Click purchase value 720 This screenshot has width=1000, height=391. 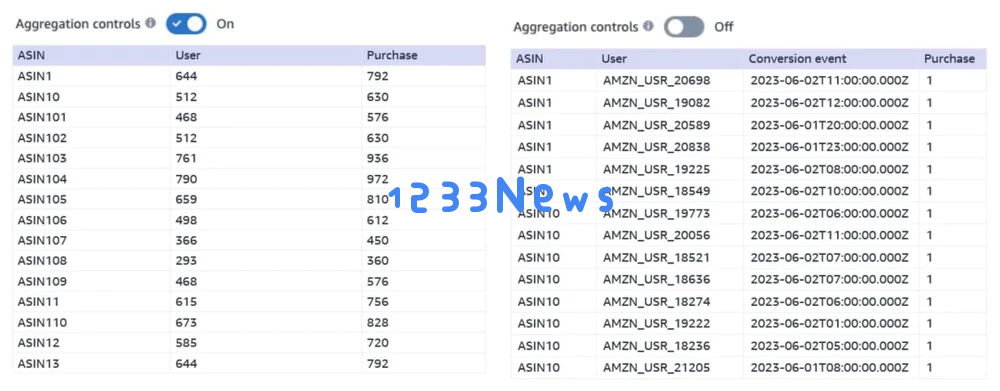[378, 343]
